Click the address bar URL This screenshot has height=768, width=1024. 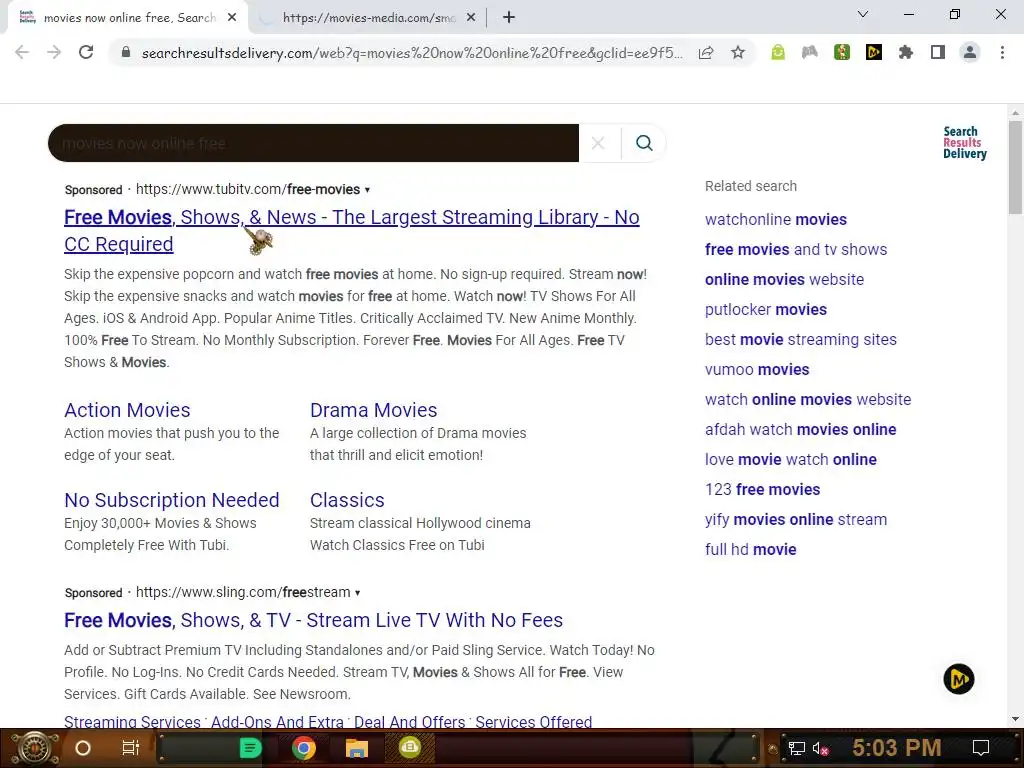pyautogui.click(x=411, y=53)
